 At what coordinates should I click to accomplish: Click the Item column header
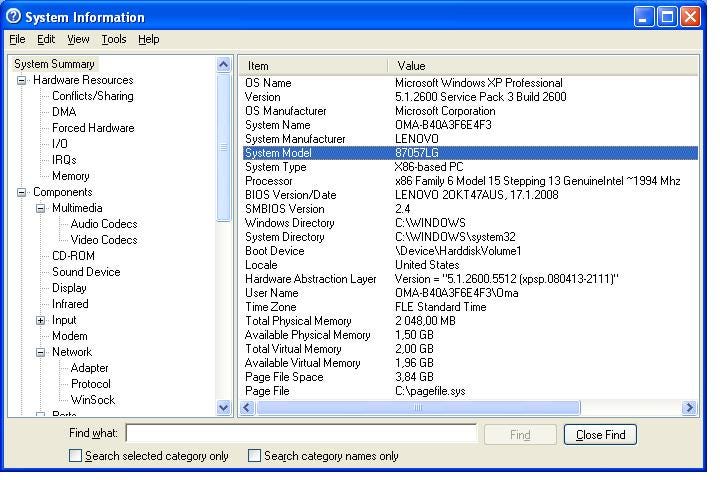pos(314,66)
